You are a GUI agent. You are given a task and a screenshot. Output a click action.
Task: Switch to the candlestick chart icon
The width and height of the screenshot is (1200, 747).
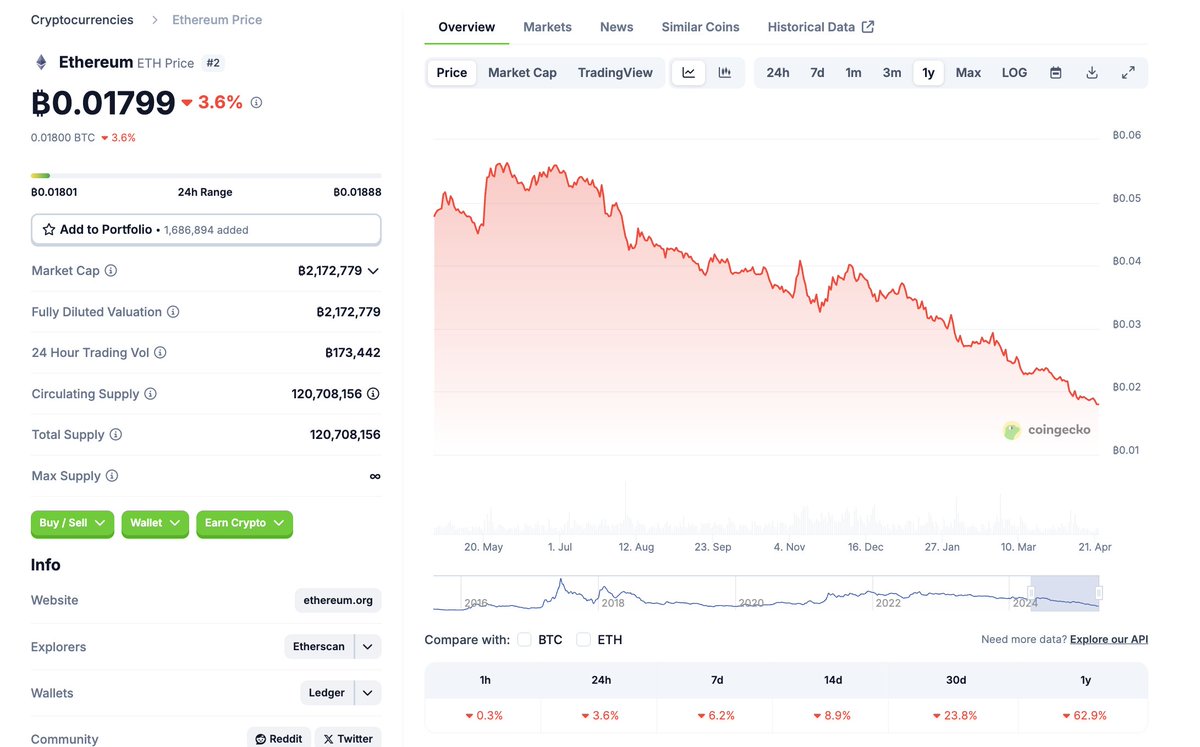click(x=725, y=73)
